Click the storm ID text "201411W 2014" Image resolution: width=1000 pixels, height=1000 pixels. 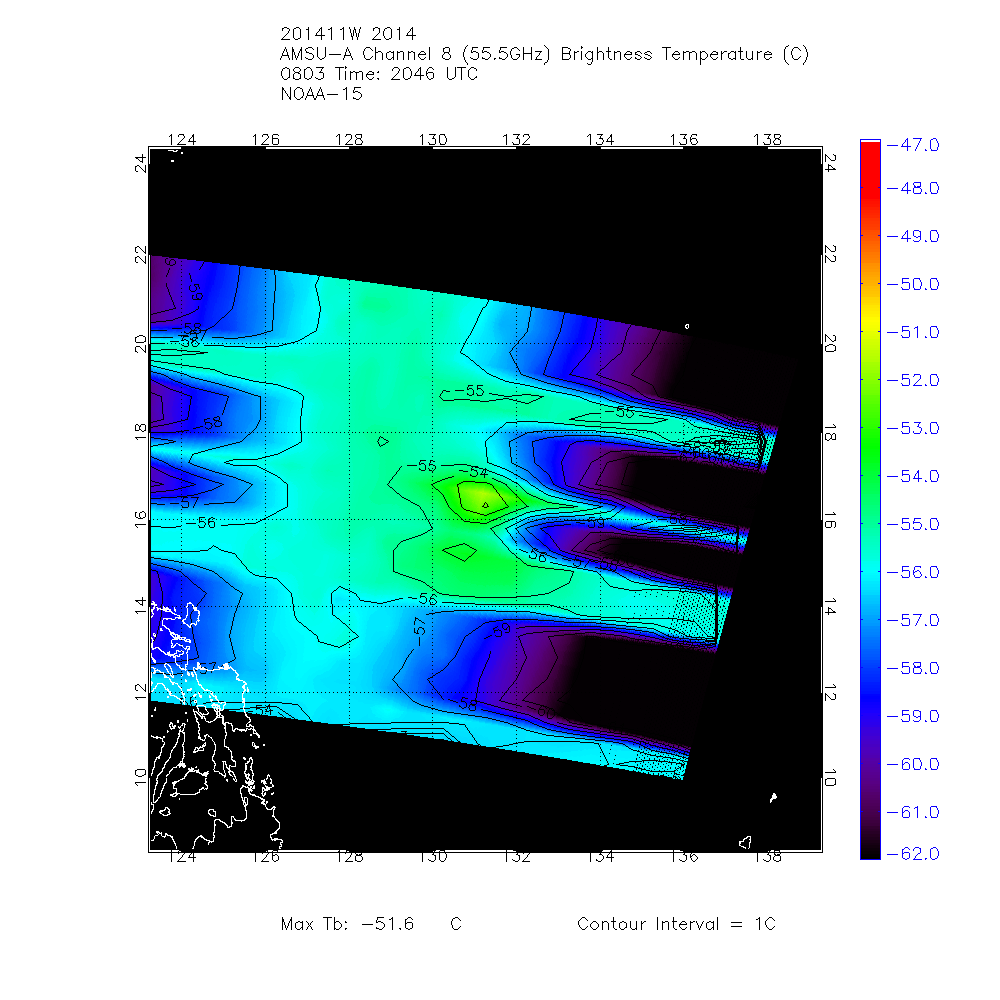point(348,34)
